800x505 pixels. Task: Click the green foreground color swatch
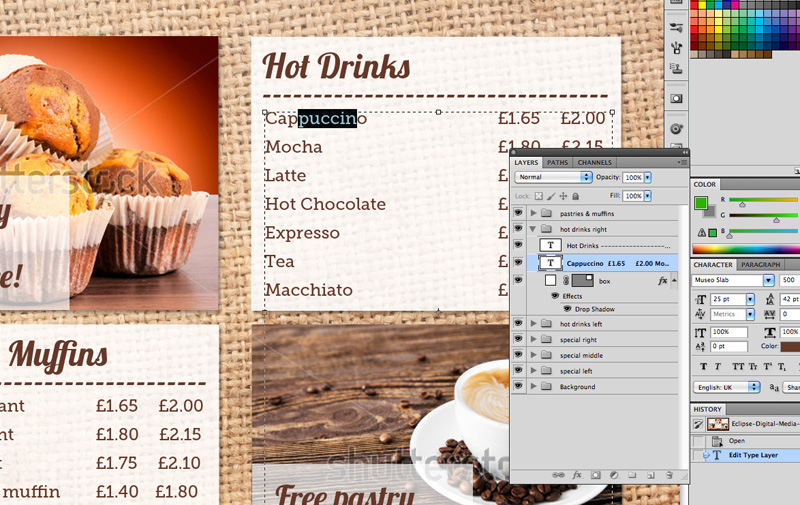tap(701, 203)
